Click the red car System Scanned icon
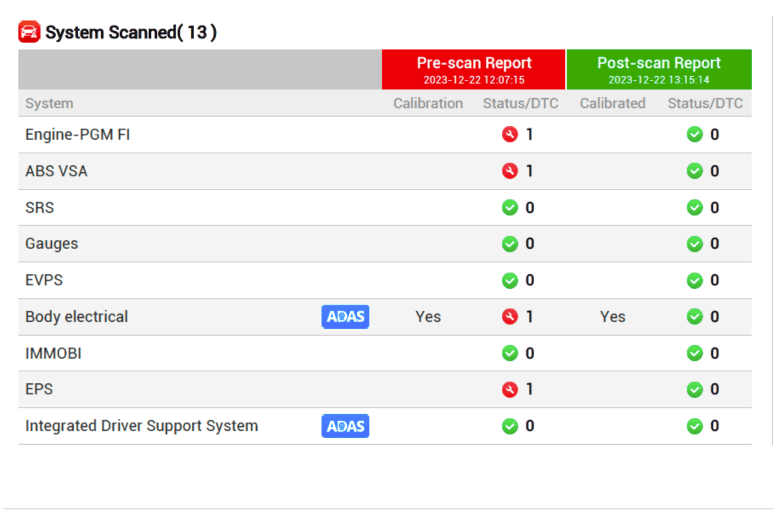783x517 pixels. 29,32
